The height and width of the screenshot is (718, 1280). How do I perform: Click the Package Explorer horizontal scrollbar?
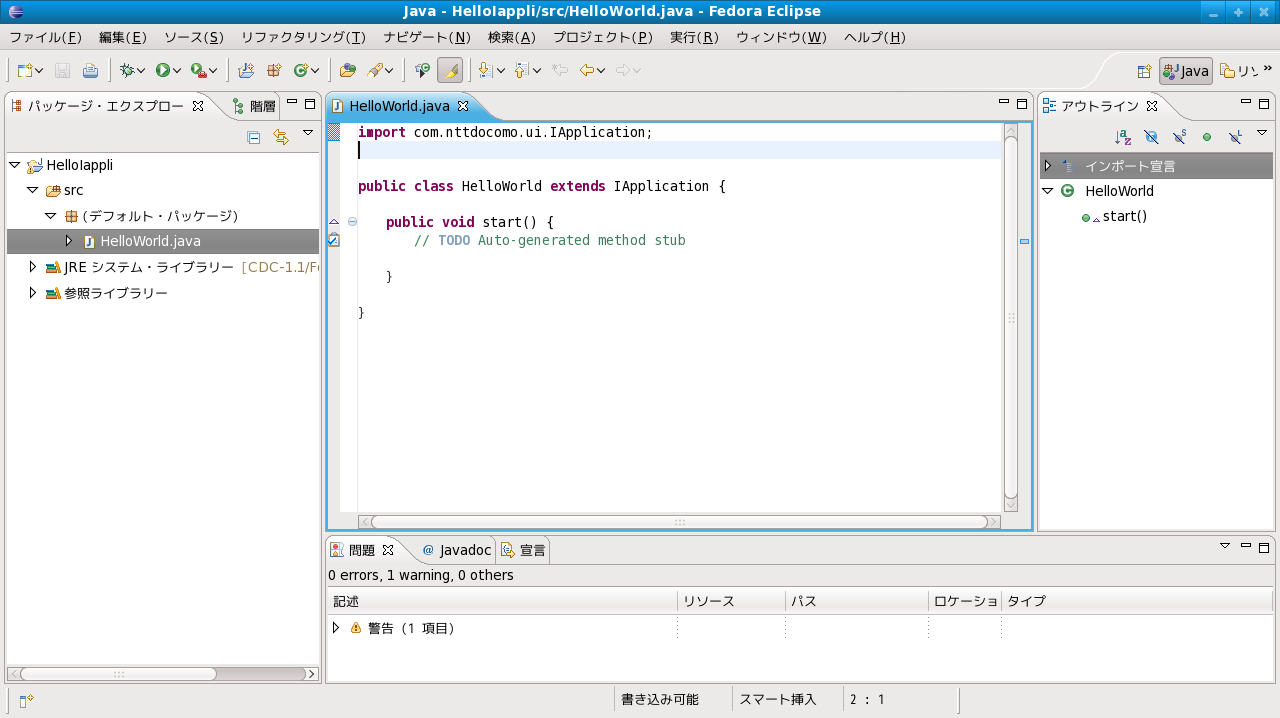(162, 674)
